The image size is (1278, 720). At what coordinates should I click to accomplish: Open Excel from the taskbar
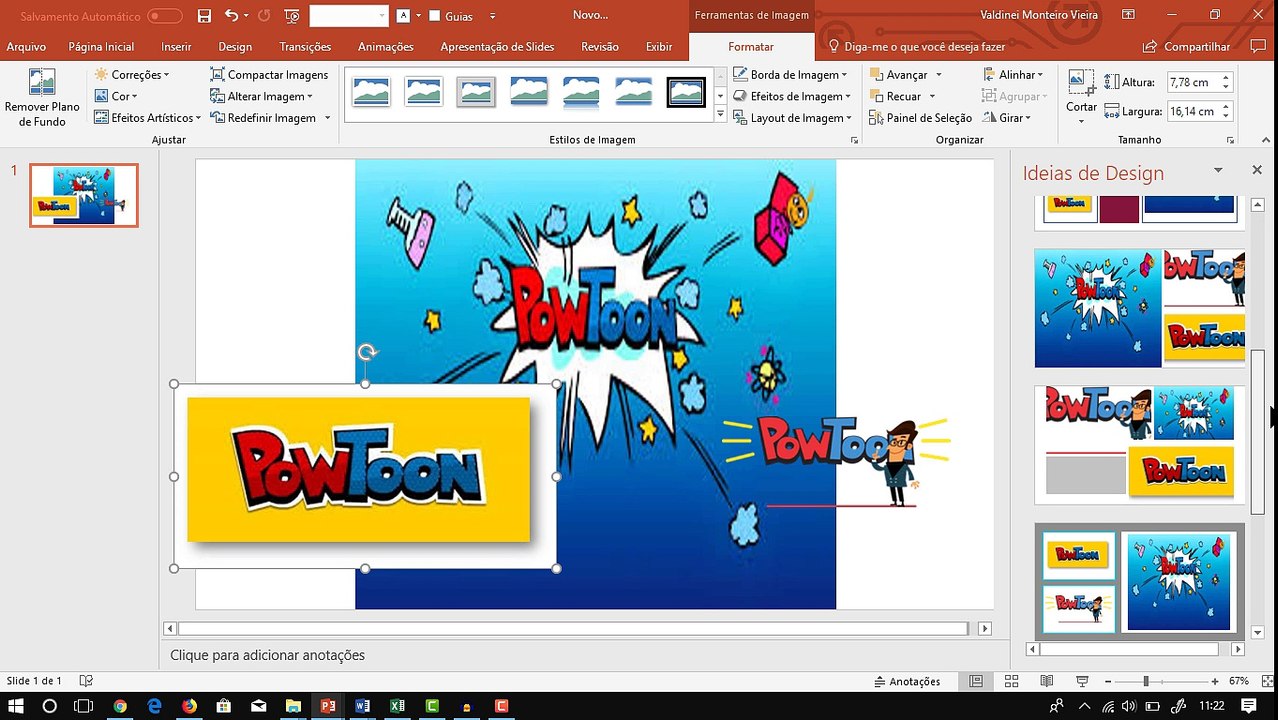click(397, 706)
